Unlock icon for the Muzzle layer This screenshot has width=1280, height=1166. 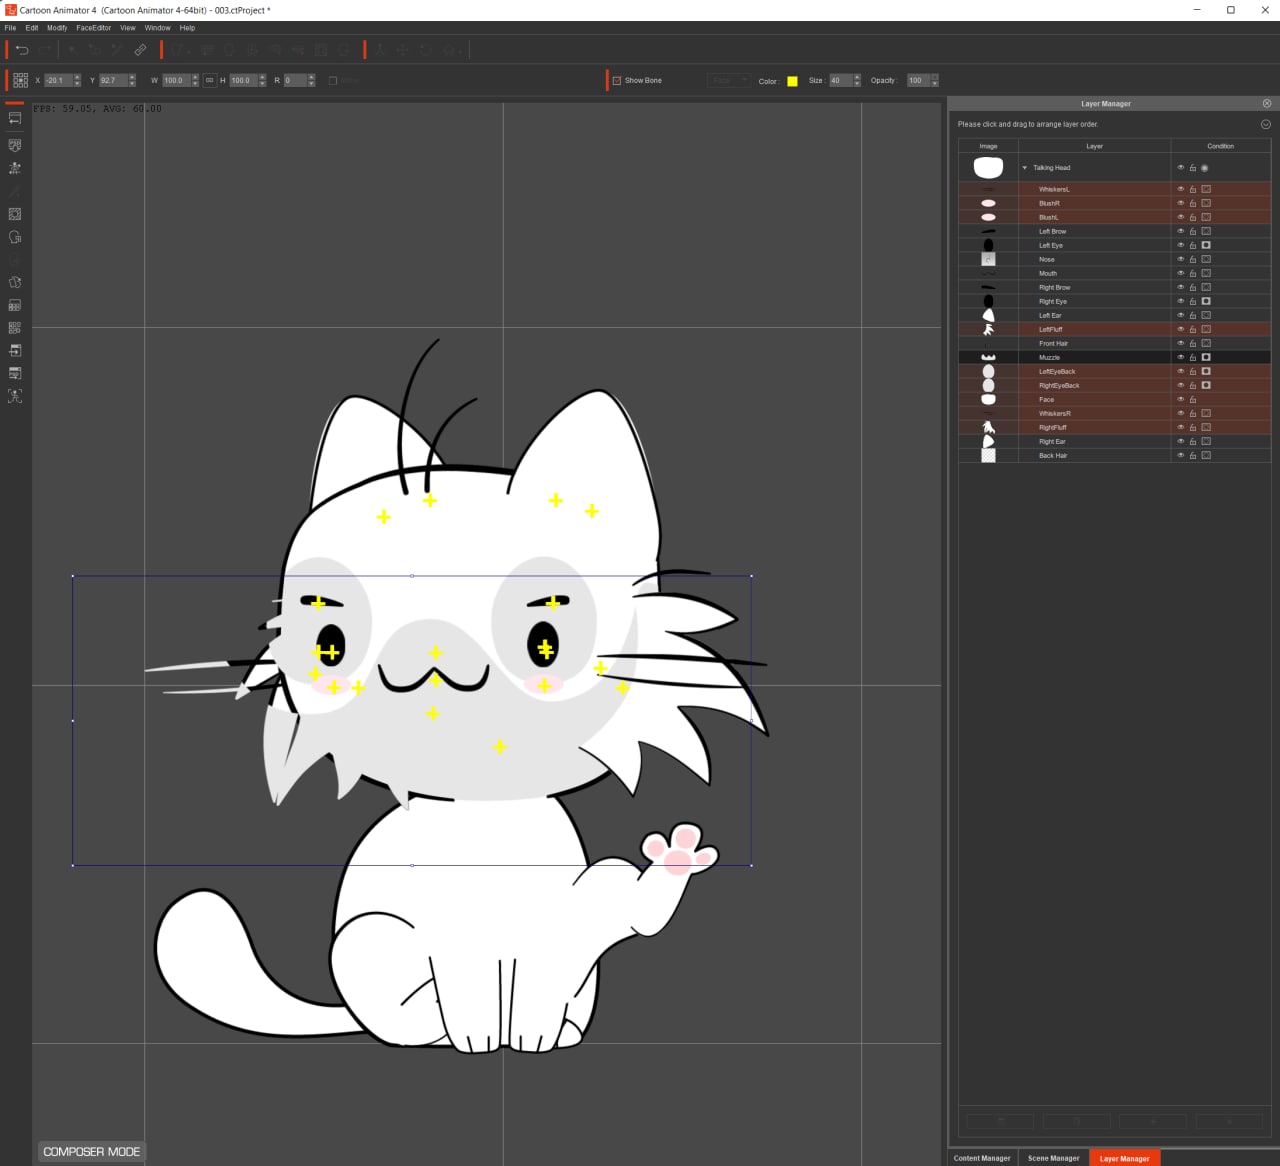(1193, 357)
